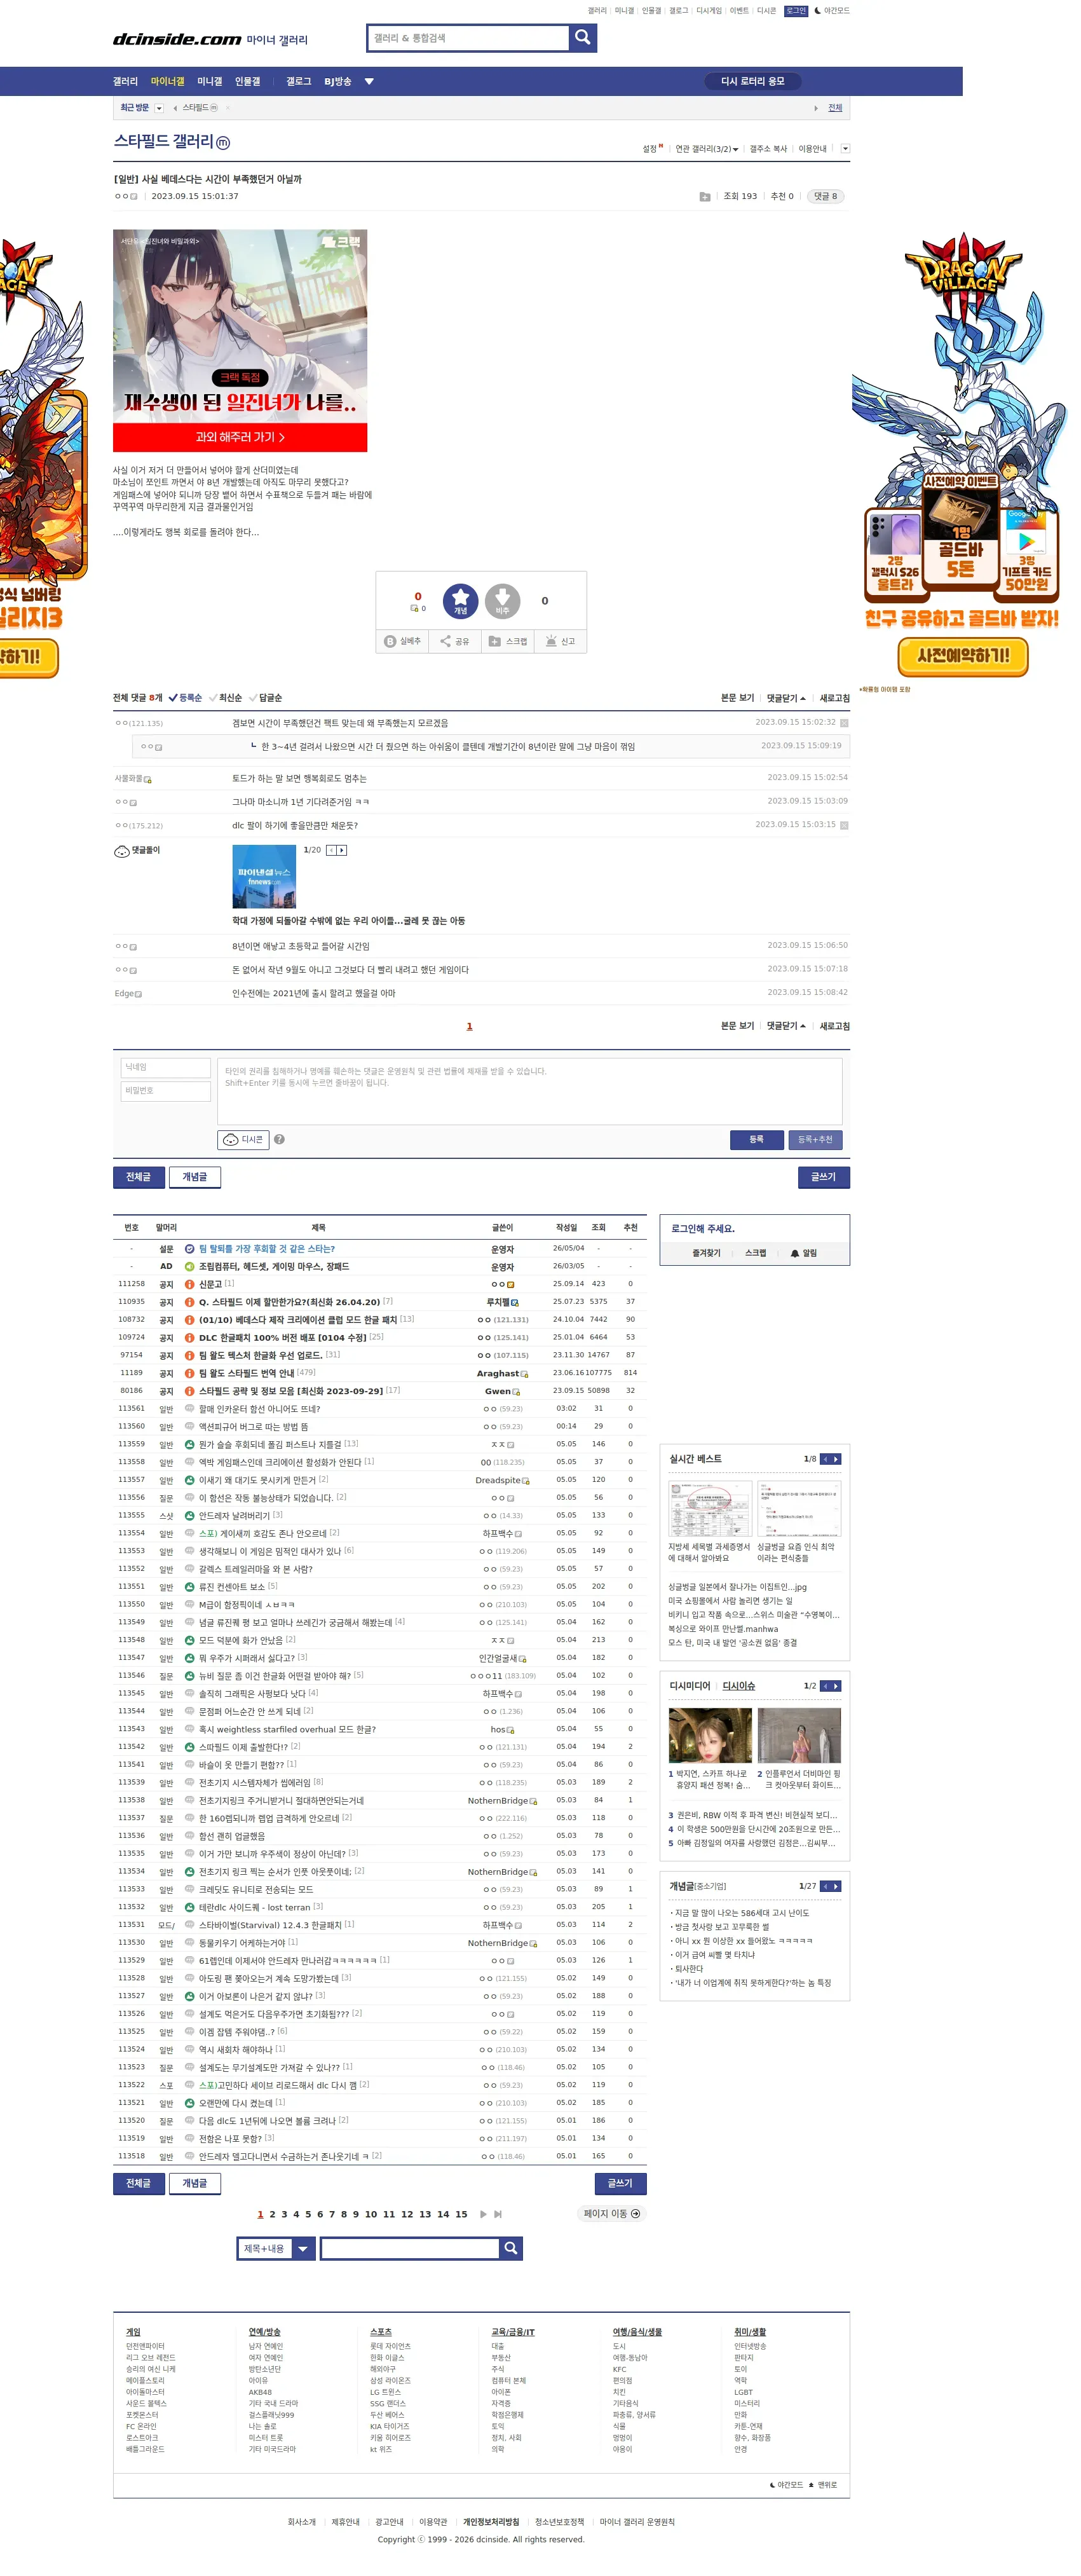Screen dimensions: 1081x2576
Task: Go to page 2 of the post list
Action: [272, 2214]
